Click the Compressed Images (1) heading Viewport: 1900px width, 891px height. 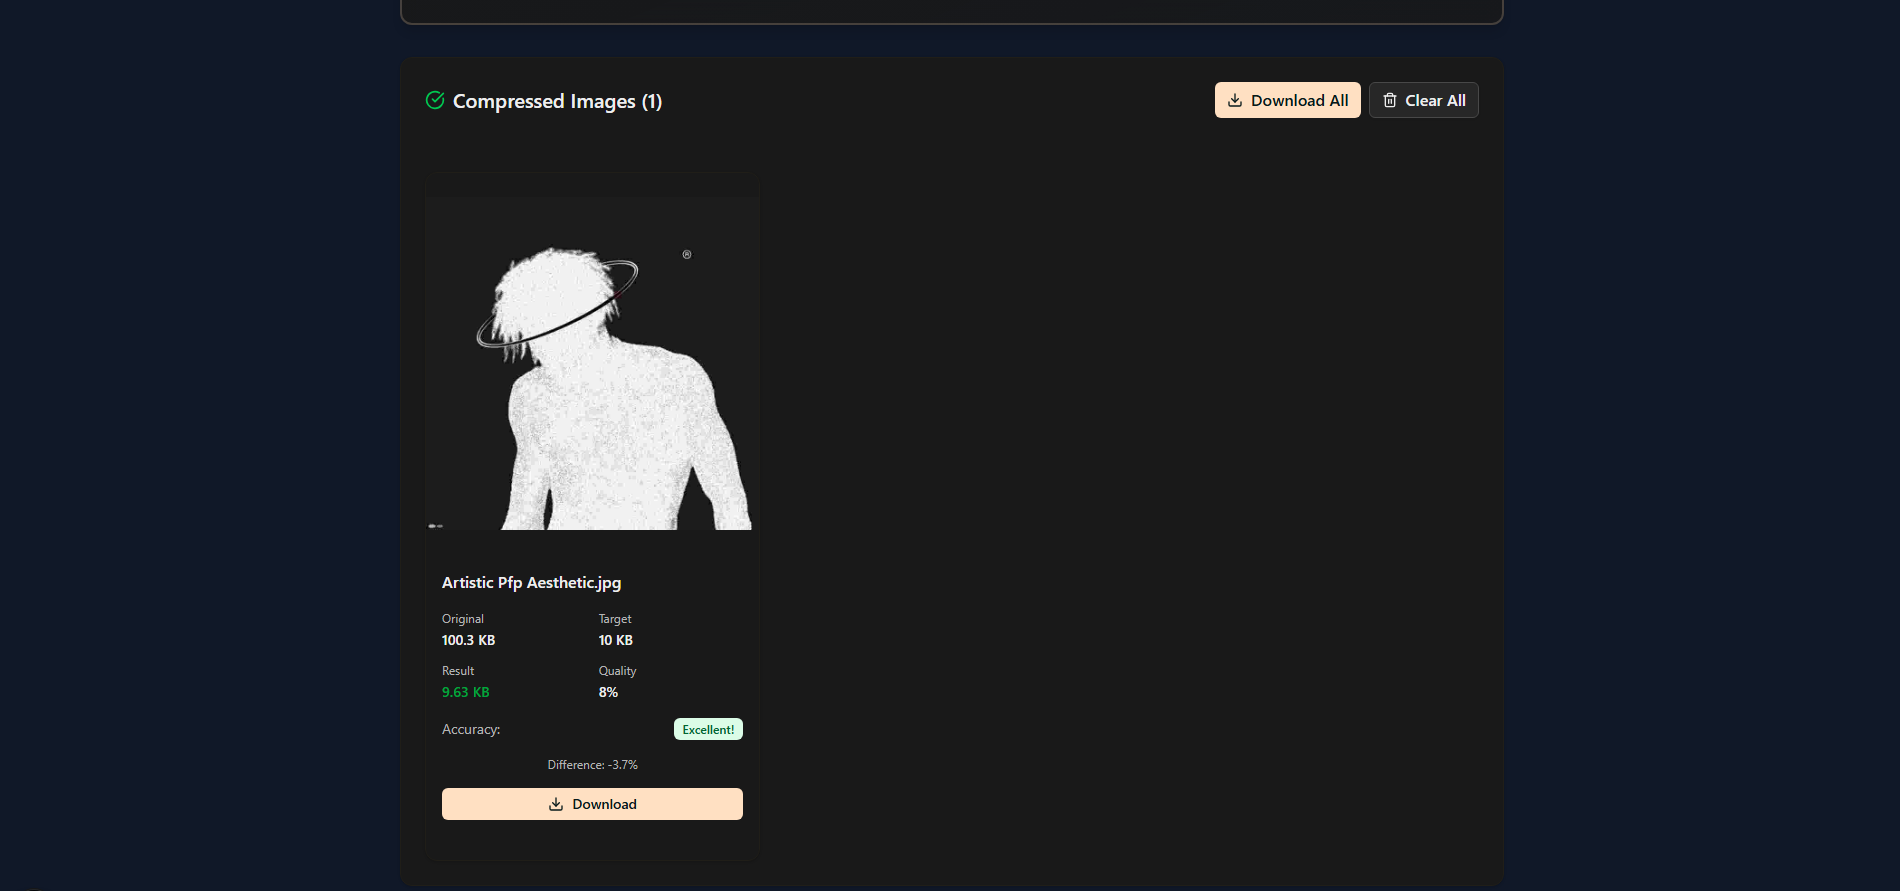[557, 101]
